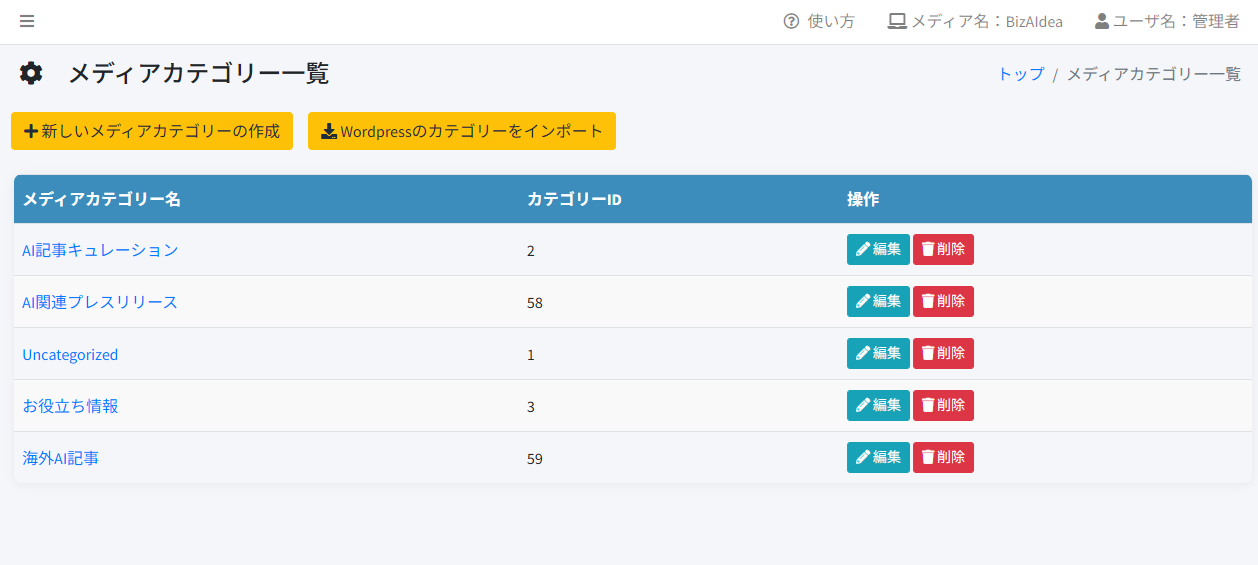Delete the お役立ち情報 category
Viewport: 1258px width, 565px height.
pos(942,405)
